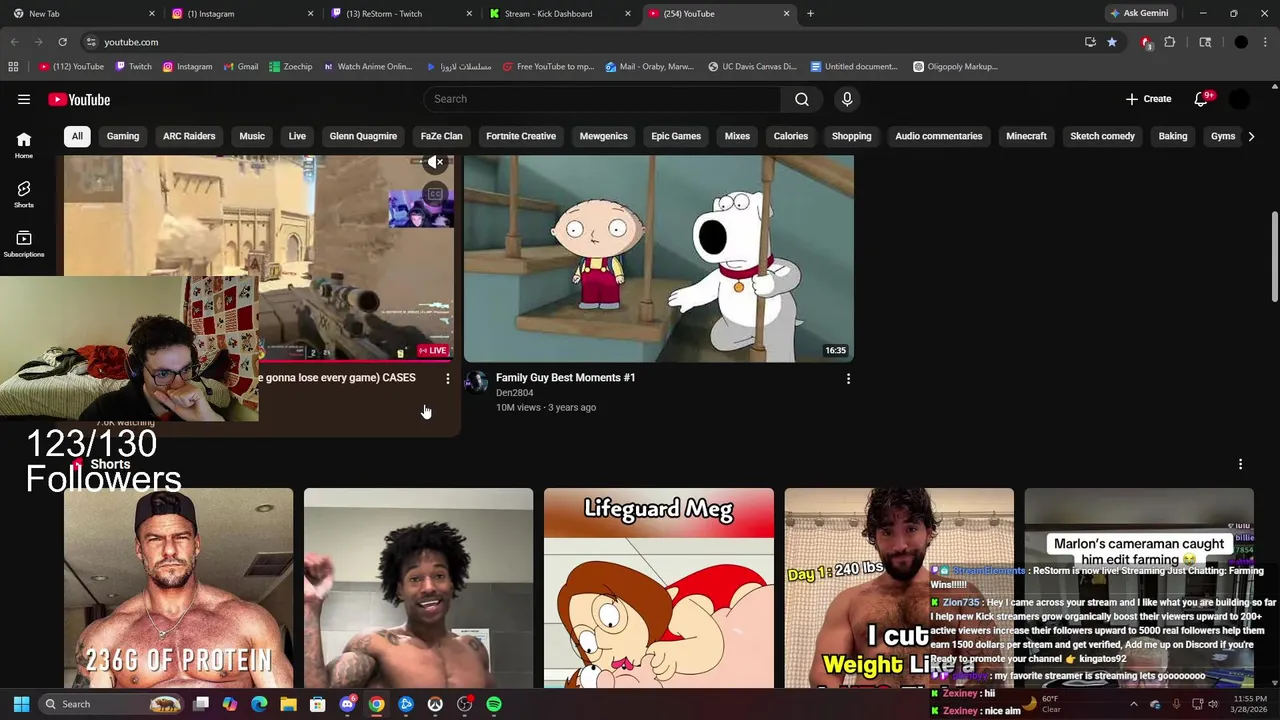Open the tab search side panel icon

pyautogui.click(x=1205, y=42)
